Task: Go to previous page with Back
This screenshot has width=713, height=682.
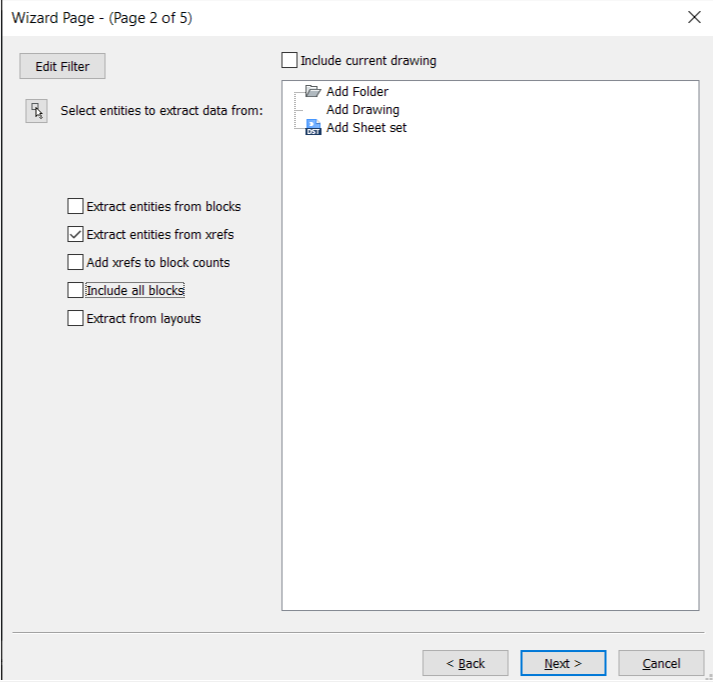Action: click(465, 663)
